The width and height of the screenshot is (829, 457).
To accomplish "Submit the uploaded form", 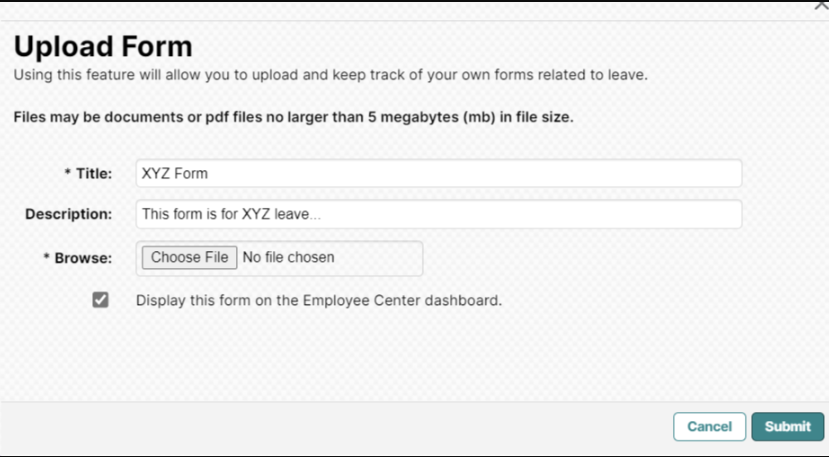I will [788, 427].
